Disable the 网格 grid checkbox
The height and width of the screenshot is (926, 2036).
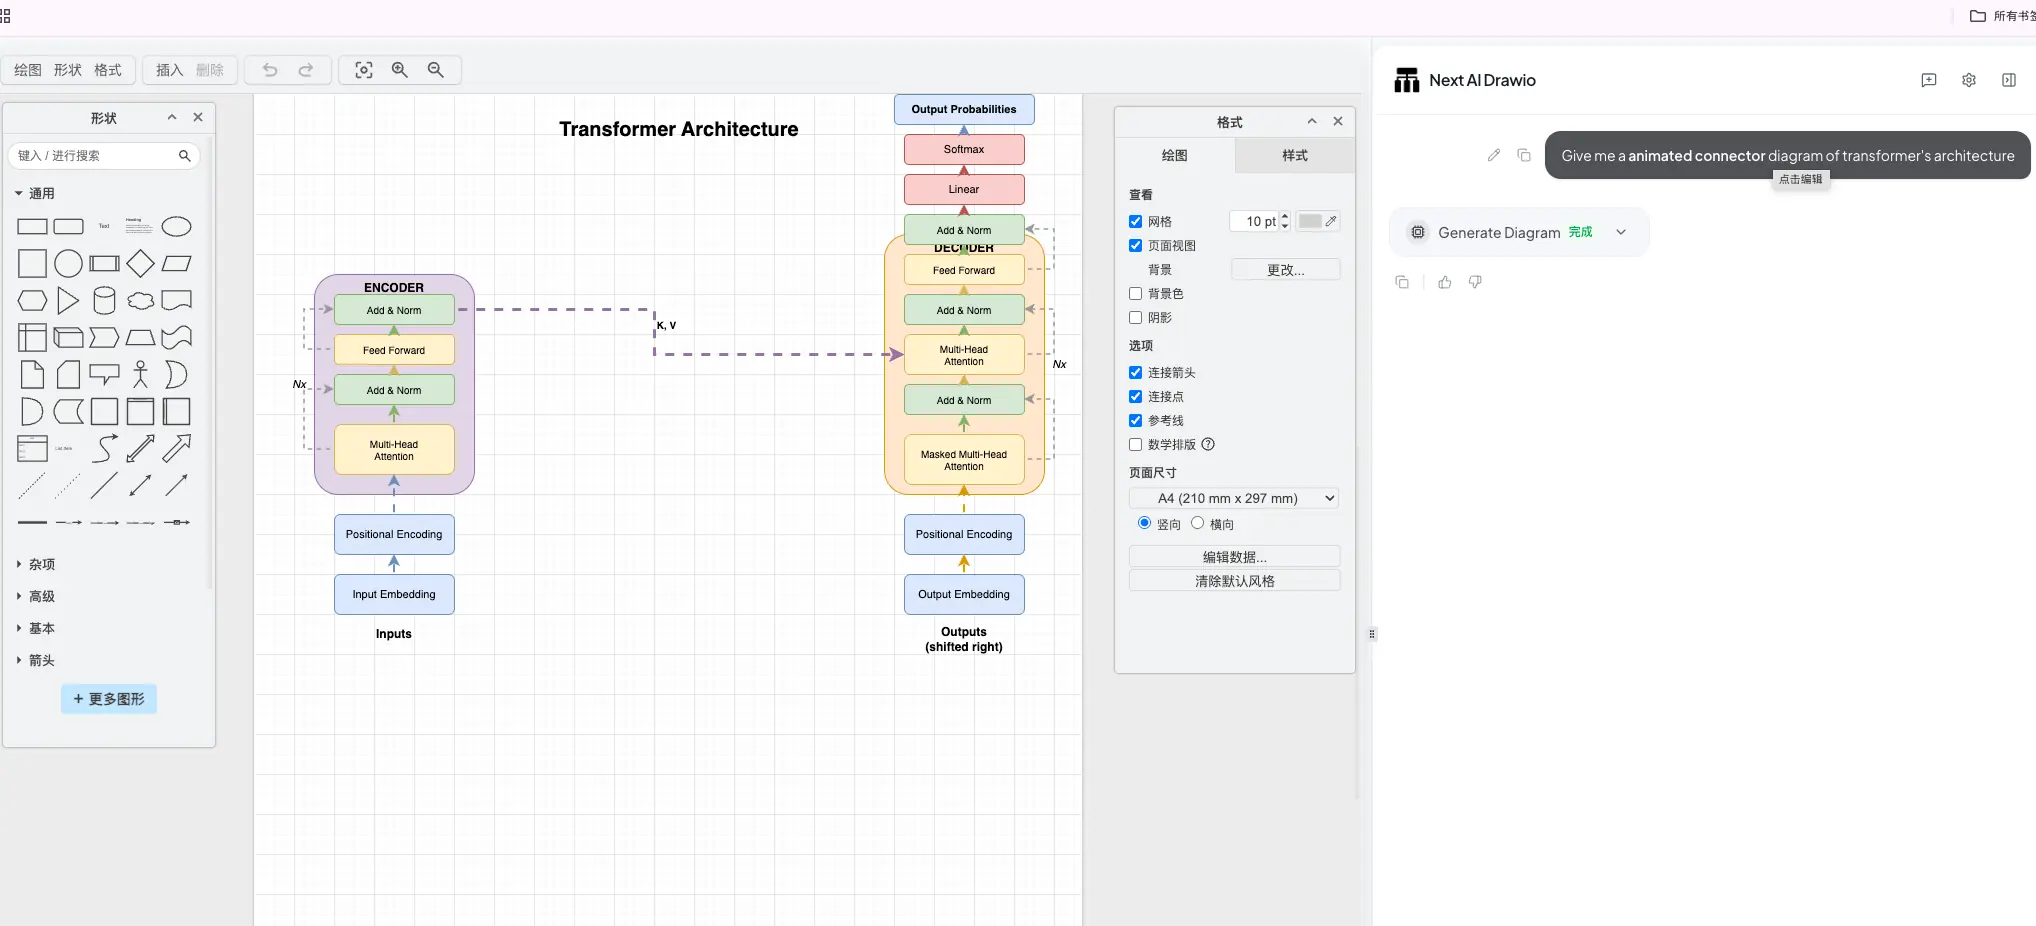click(x=1135, y=222)
